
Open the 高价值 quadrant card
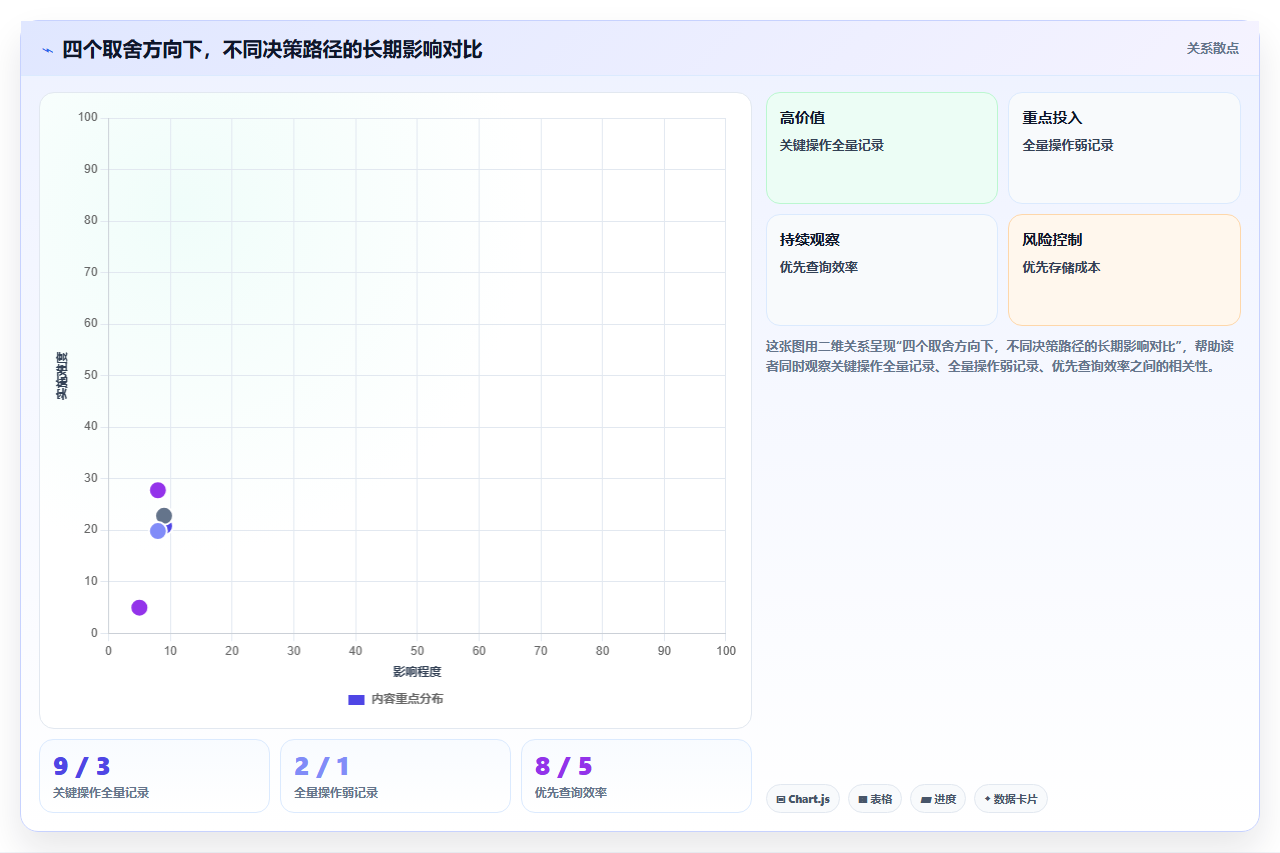[882, 148]
